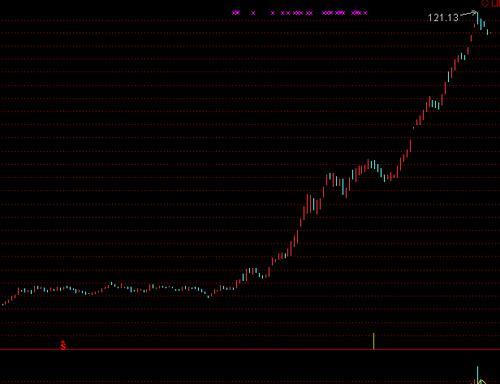Click the red S marker near bottom

pyautogui.click(x=63, y=345)
